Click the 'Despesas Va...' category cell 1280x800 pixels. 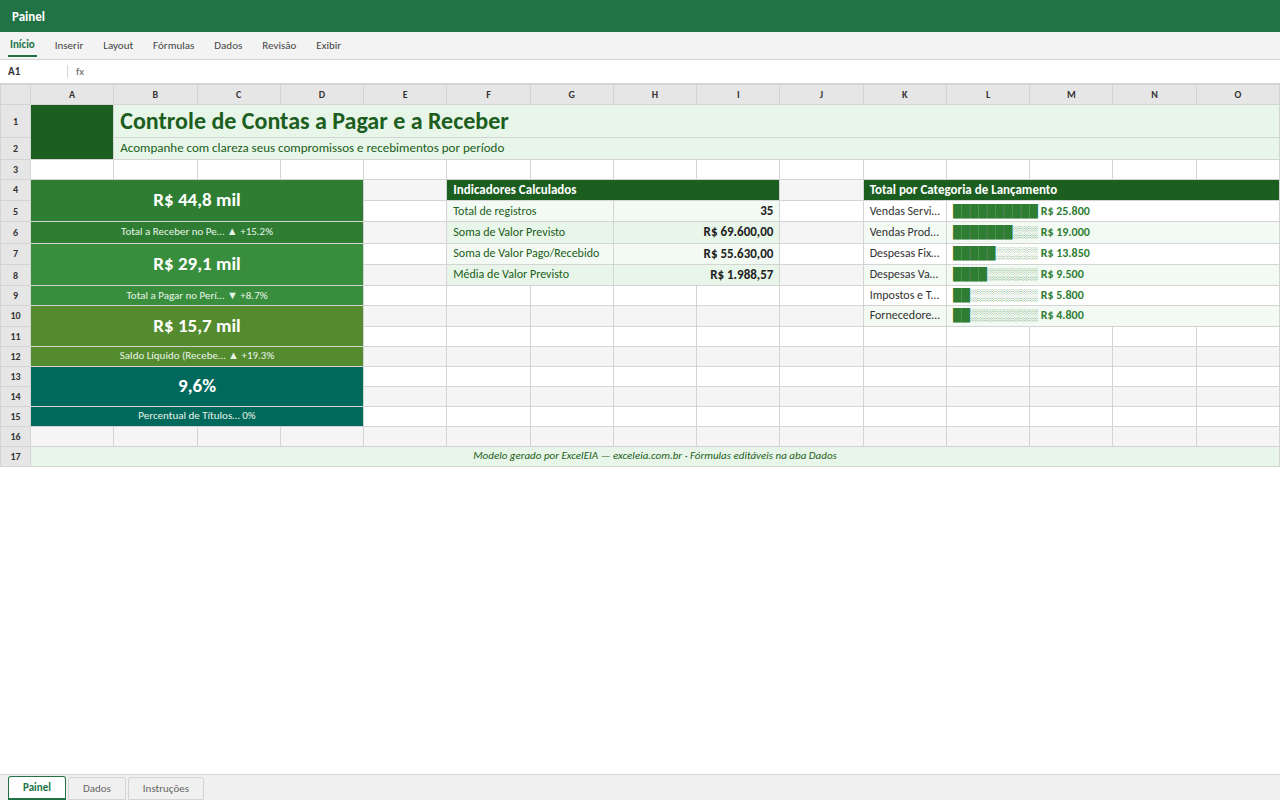coord(905,274)
